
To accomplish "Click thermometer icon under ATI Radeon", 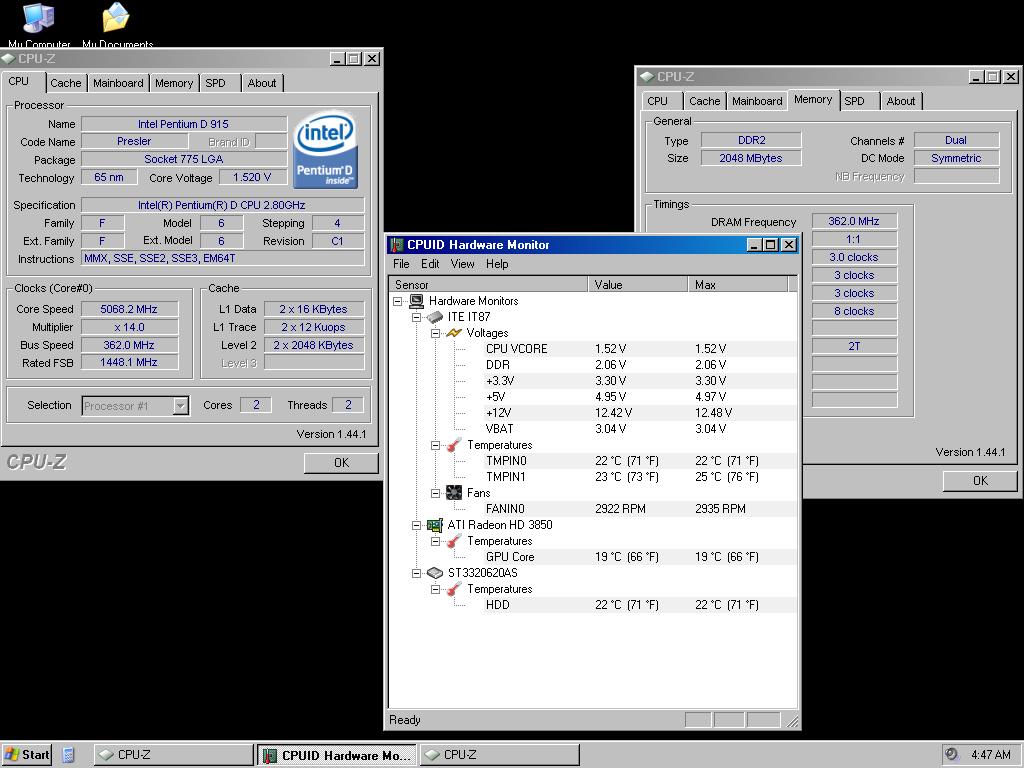I will point(454,541).
